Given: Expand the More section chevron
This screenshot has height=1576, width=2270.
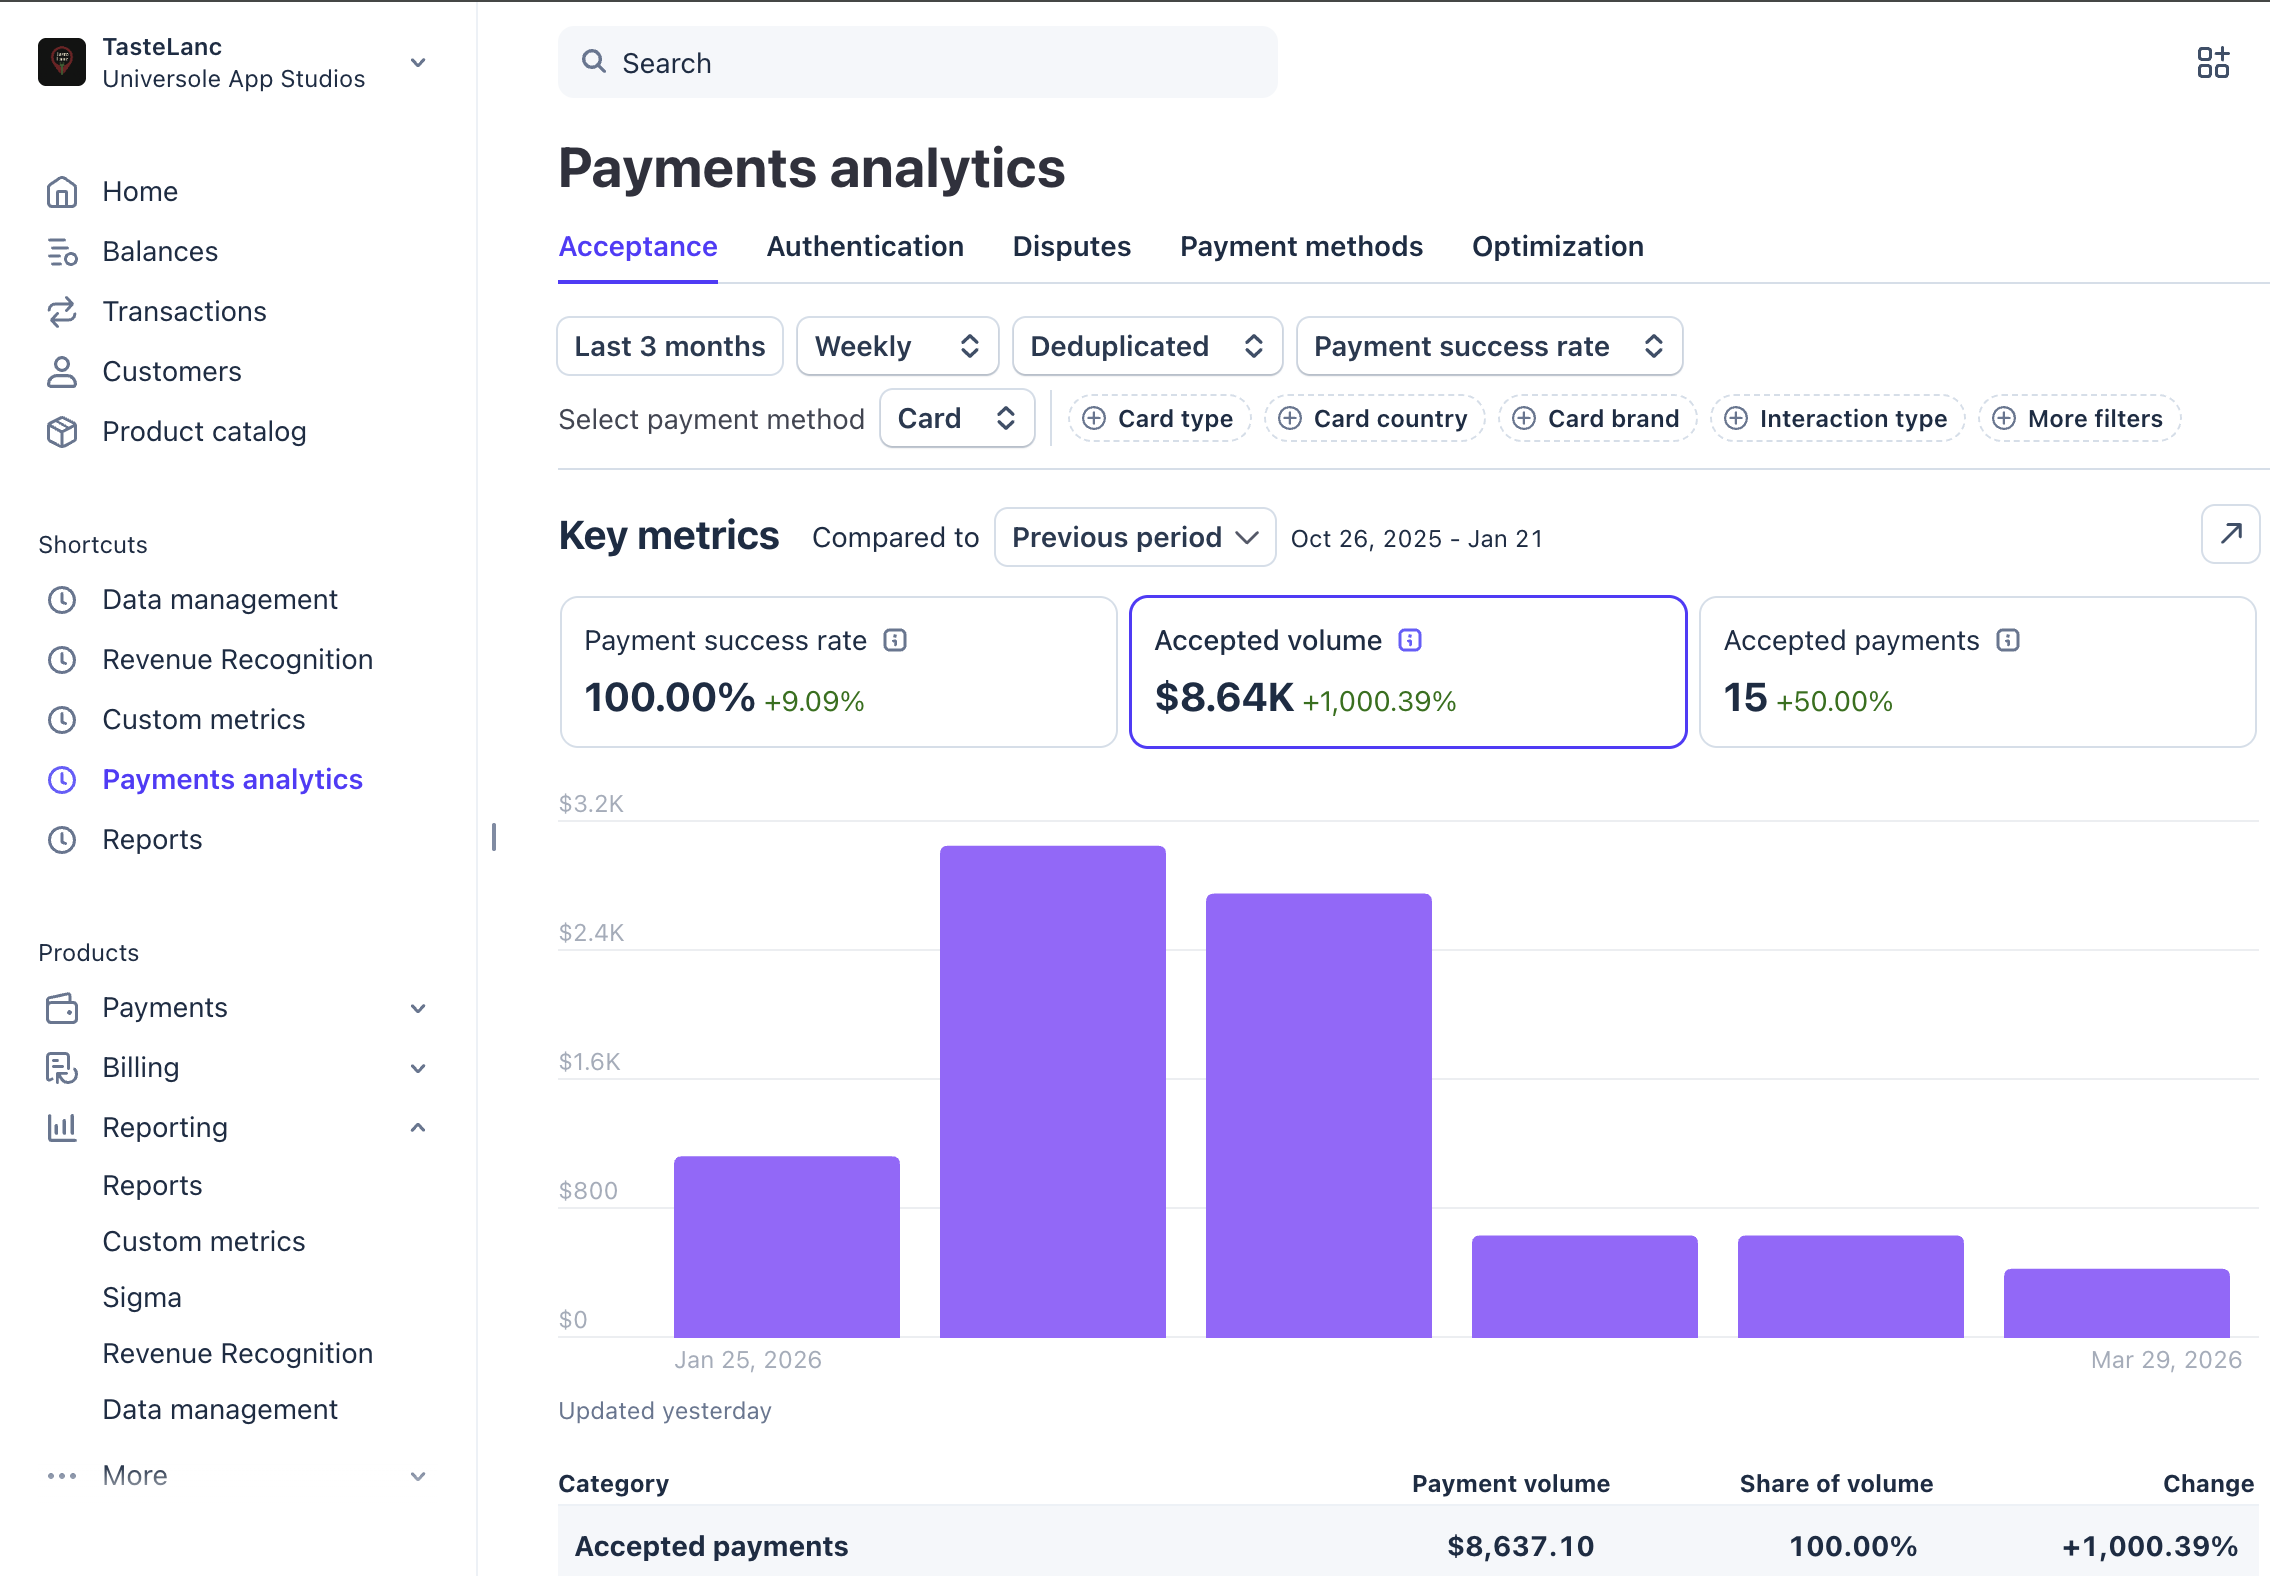Looking at the screenshot, I should [419, 1476].
